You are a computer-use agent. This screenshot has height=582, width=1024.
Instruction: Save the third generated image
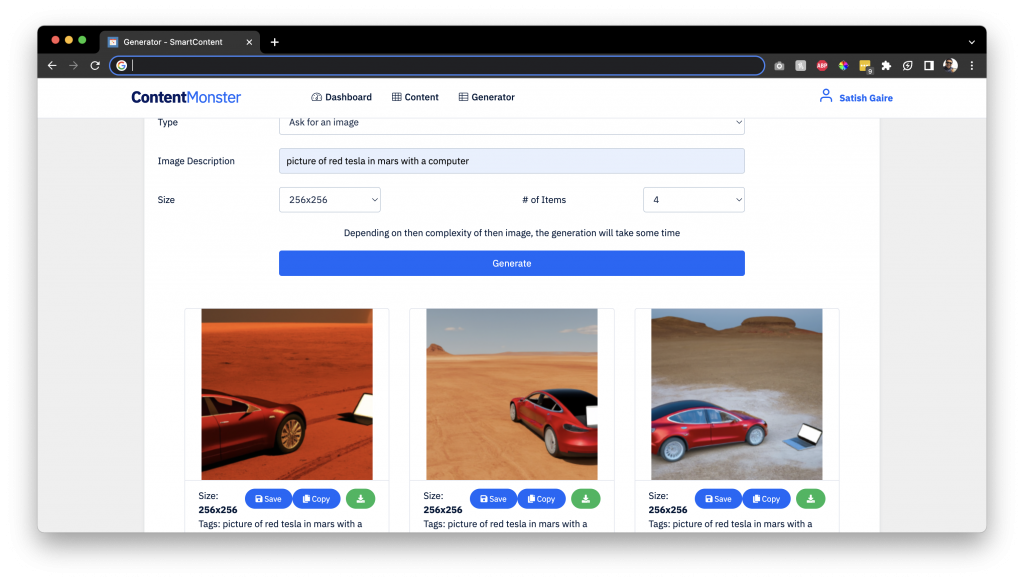click(718, 499)
